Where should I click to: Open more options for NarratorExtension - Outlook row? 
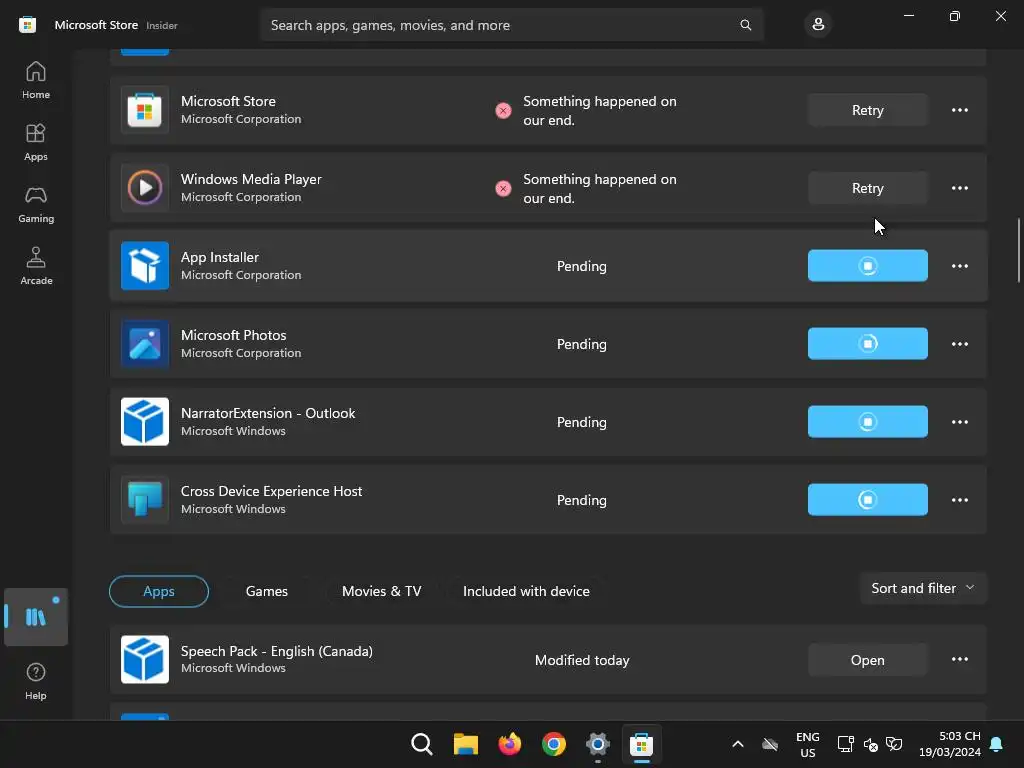click(x=959, y=422)
